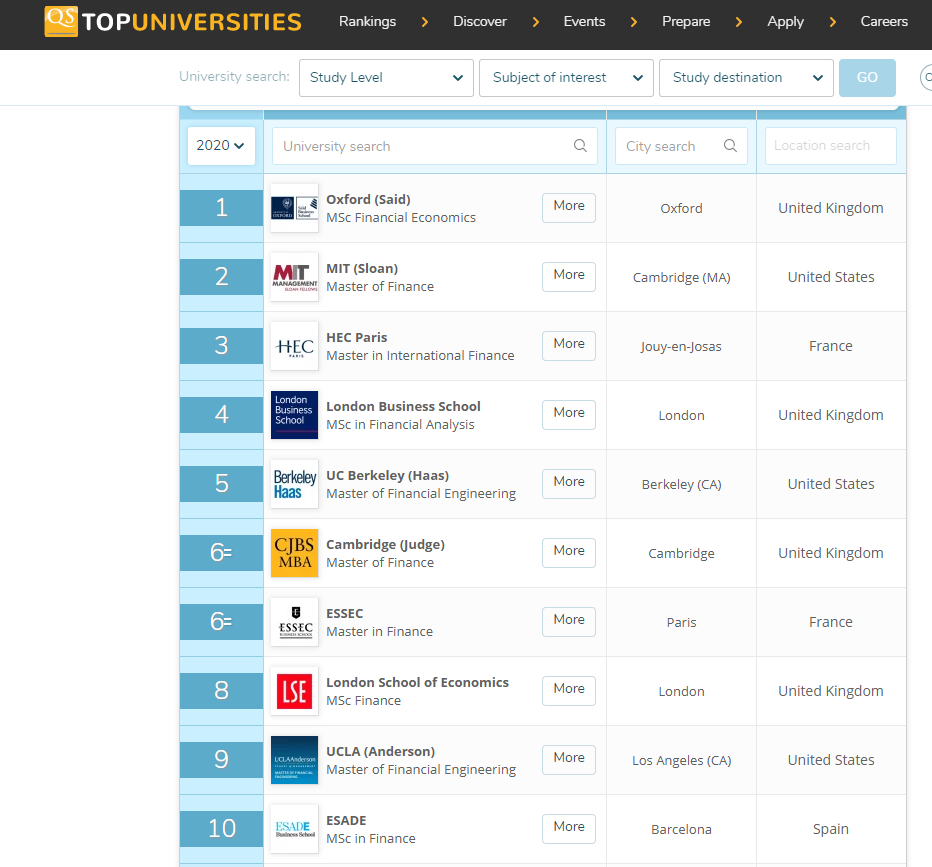The height and width of the screenshot is (867, 932).
Task: Click the QS TopUniversities logo
Action: pyautogui.click(x=173, y=21)
